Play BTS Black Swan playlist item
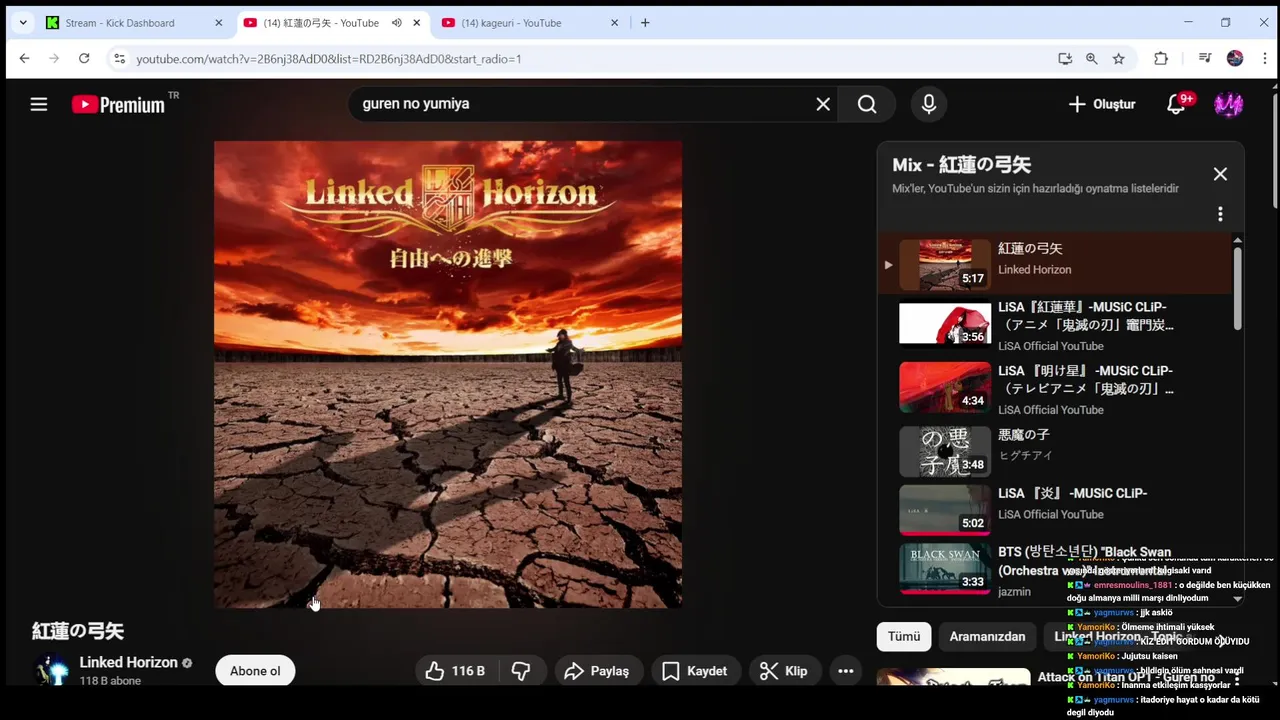 1055,569
